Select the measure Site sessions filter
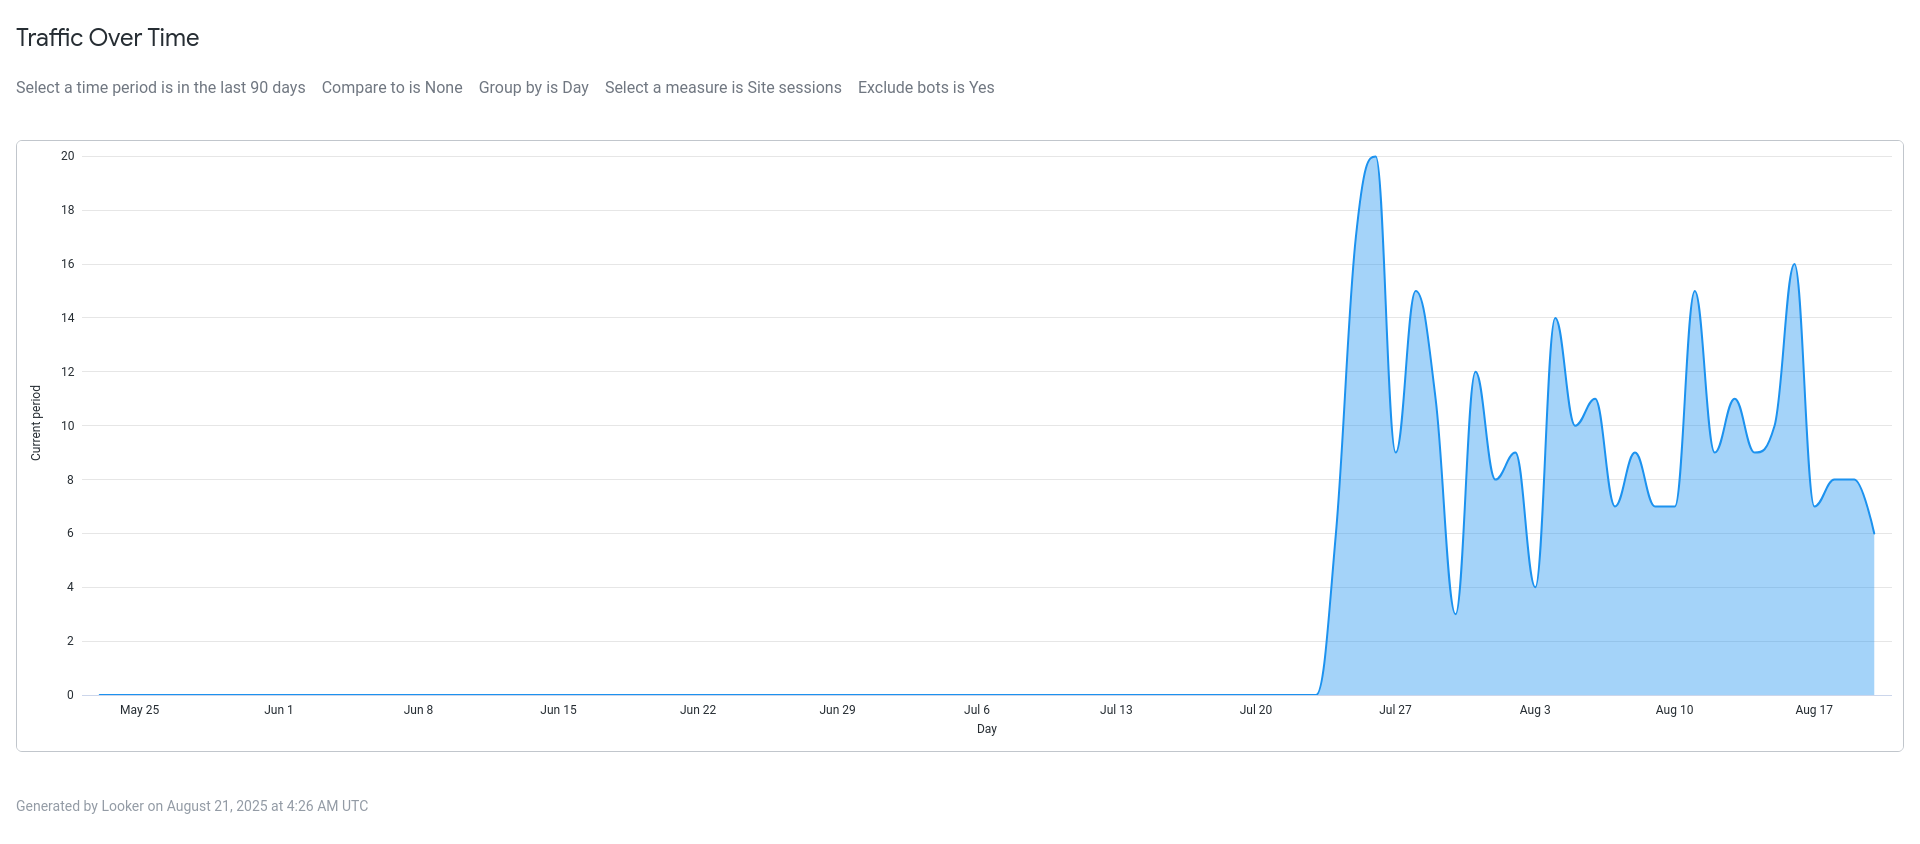Screen dimensions: 1920x844 [723, 88]
